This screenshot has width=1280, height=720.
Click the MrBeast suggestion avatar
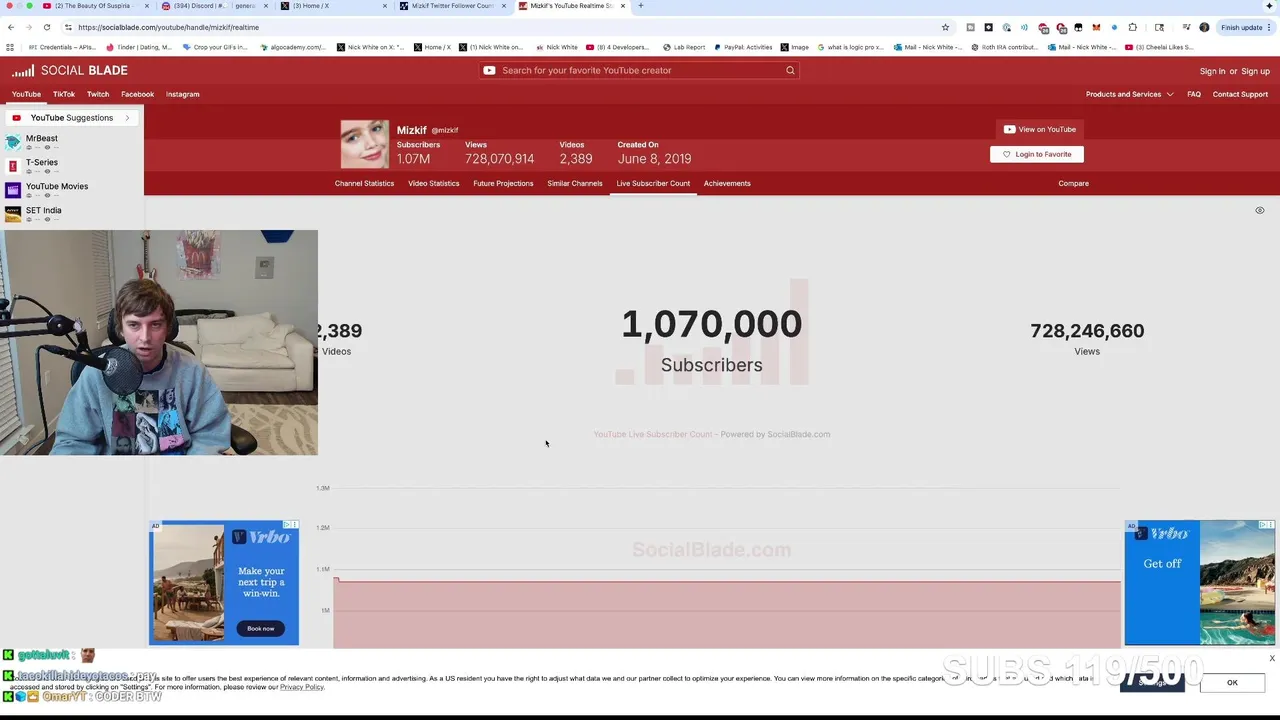click(x=13, y=142)
